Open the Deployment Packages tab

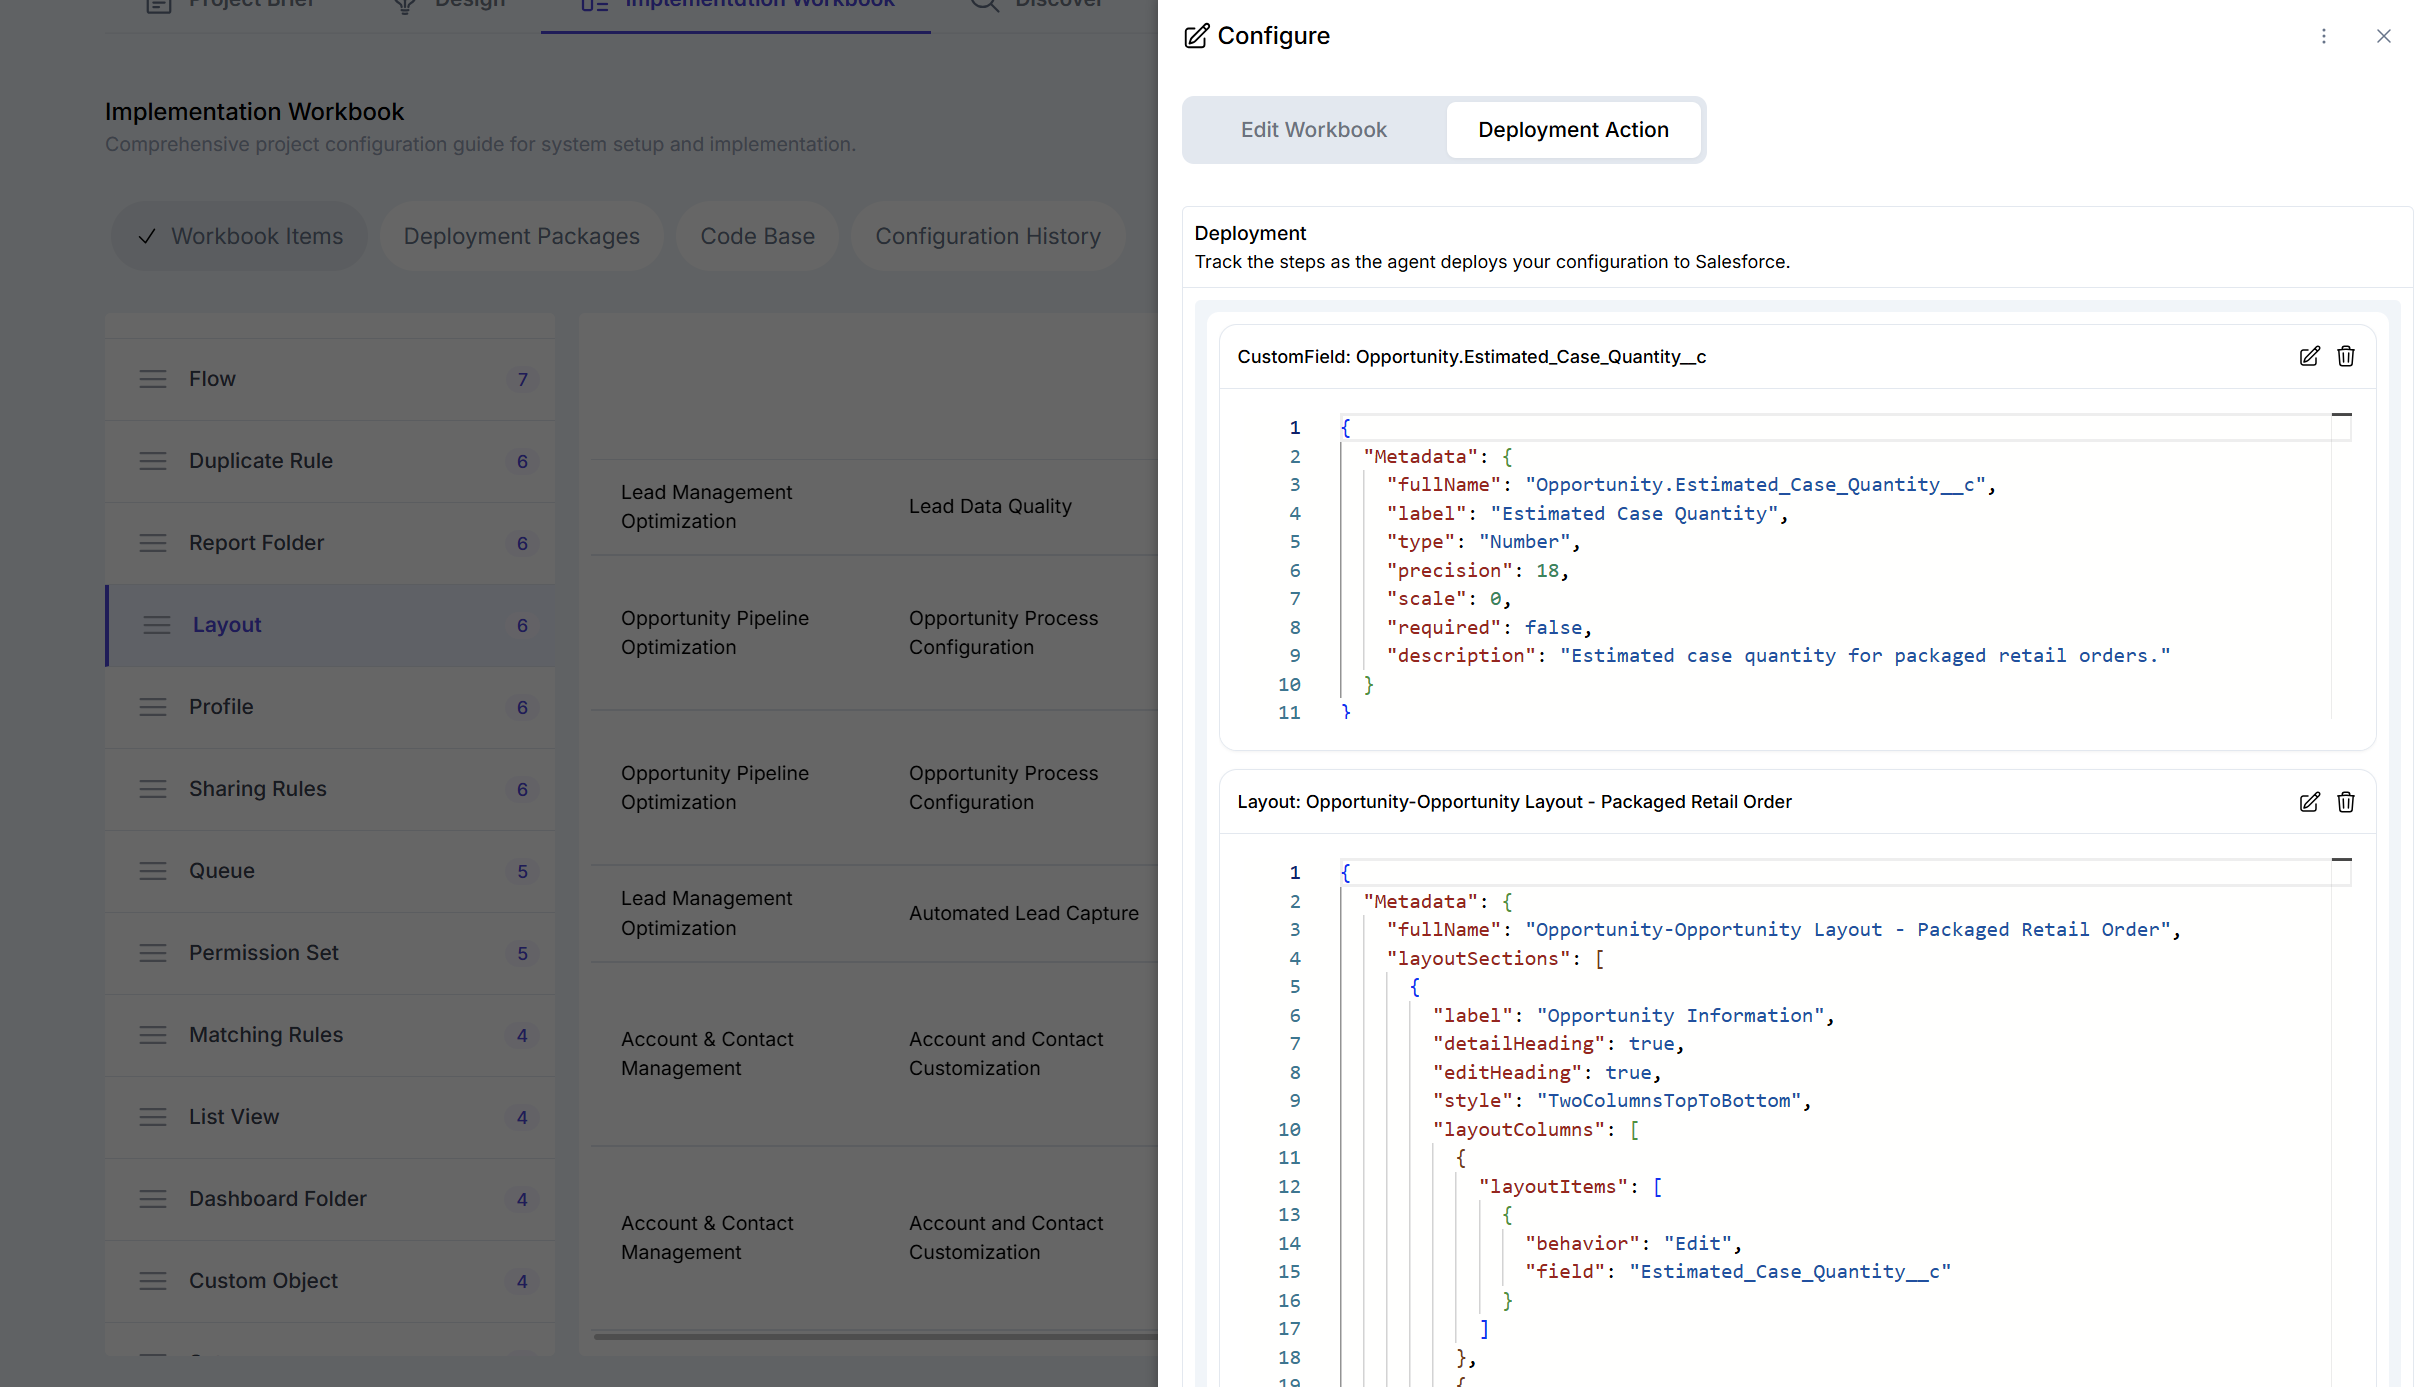tap(521, 236)
